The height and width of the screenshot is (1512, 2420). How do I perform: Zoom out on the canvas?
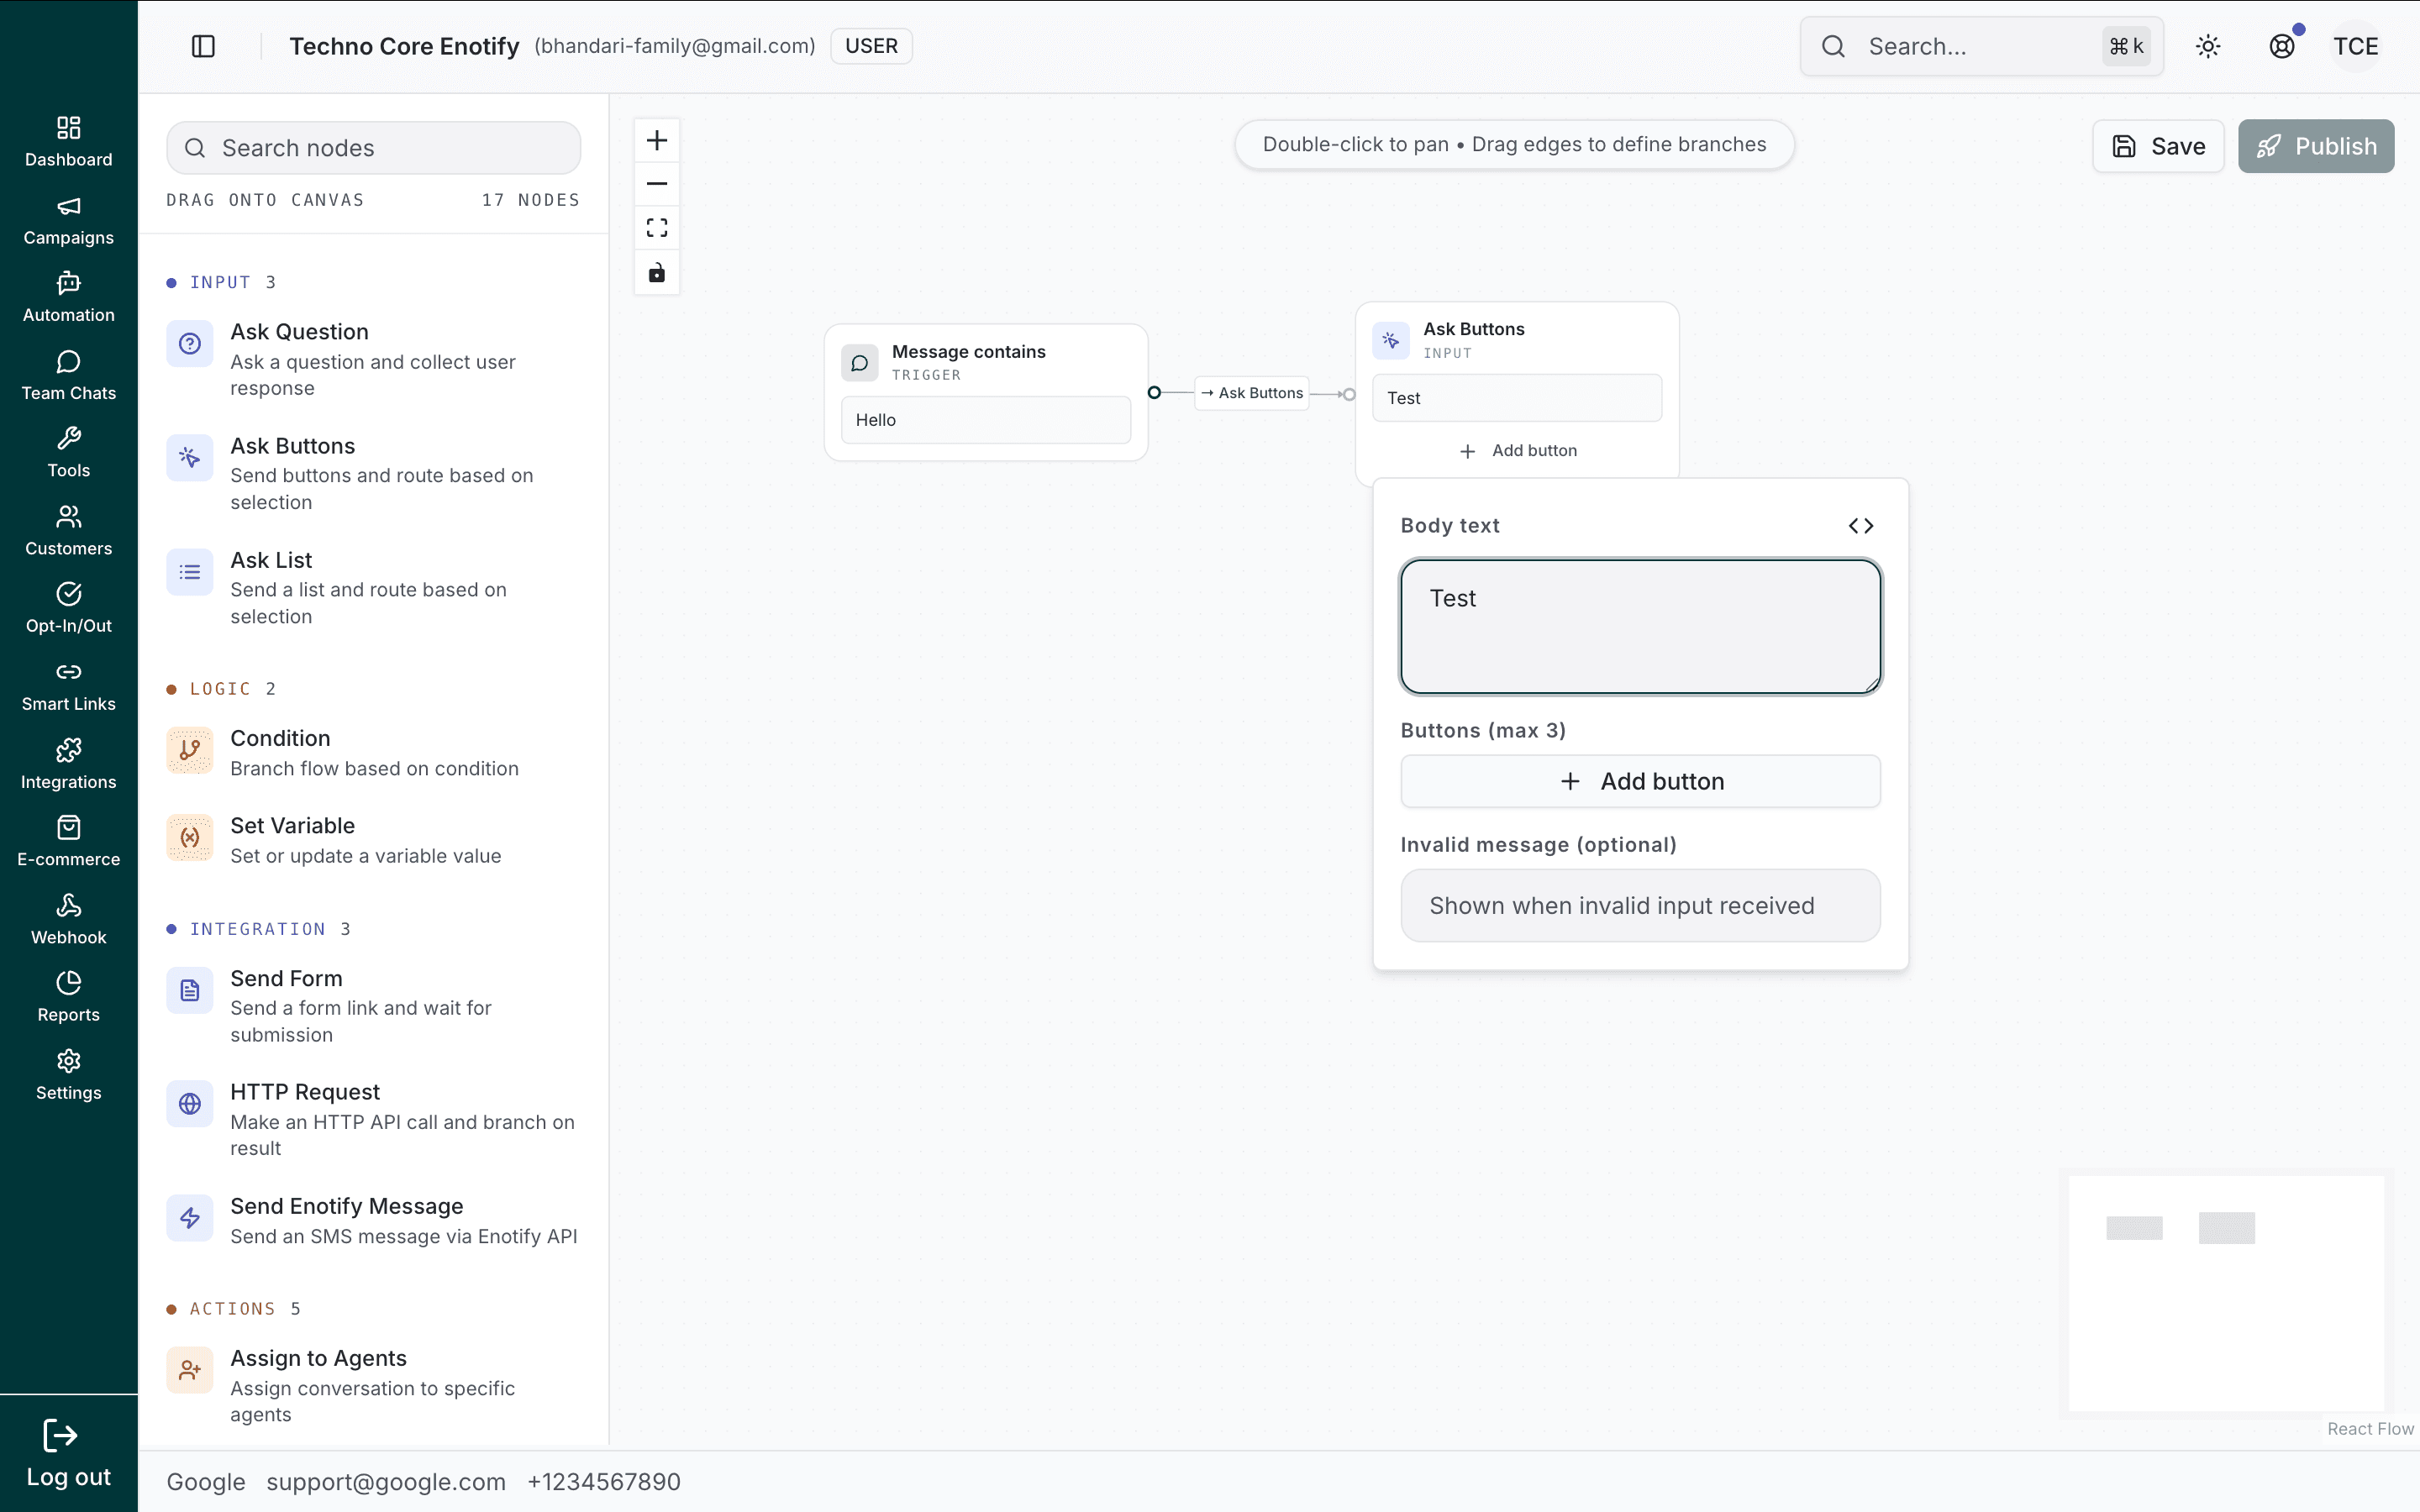point(657,184)
